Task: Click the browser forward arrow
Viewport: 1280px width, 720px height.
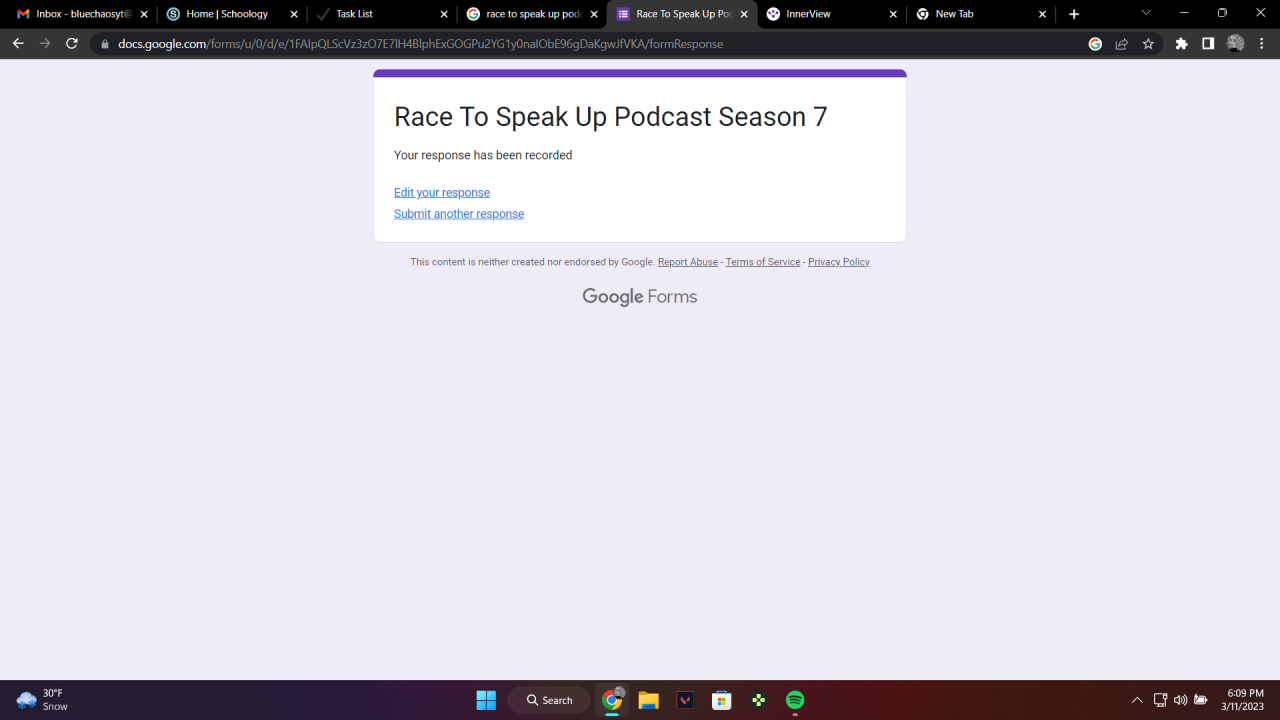Action: pyautogui.click(x=45, y=44)
